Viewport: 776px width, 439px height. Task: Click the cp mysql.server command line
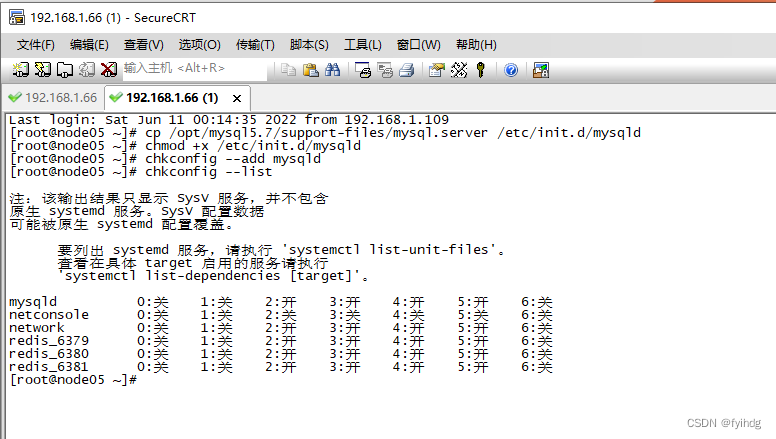[x=393, y=133]
